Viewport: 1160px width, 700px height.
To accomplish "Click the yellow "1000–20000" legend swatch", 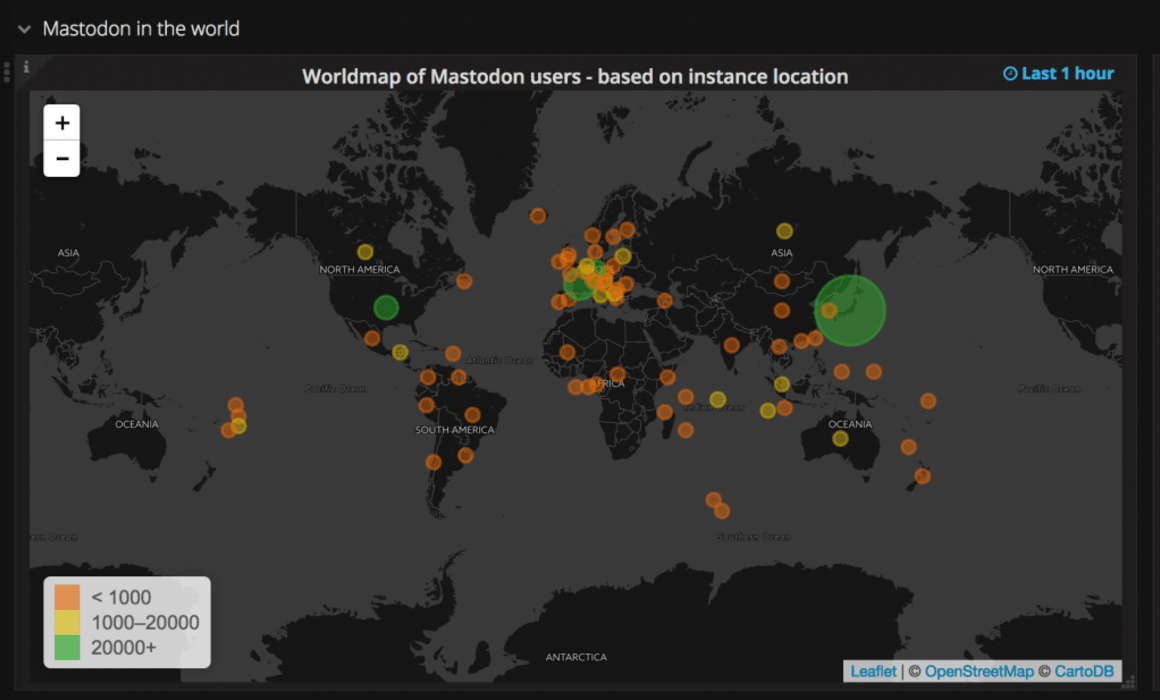I will [x=67, y=622].
